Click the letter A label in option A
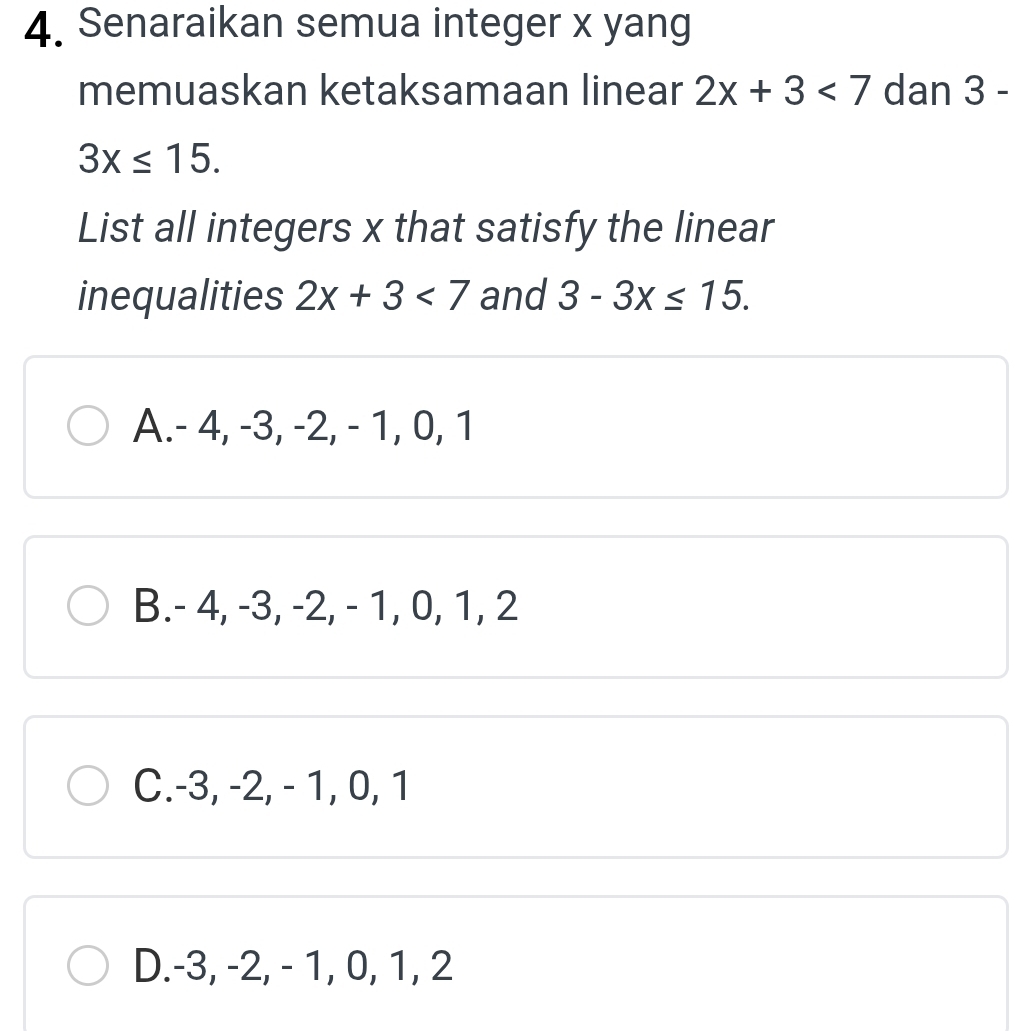Viewport: 1022px width, 1031px height. (150, 426)
